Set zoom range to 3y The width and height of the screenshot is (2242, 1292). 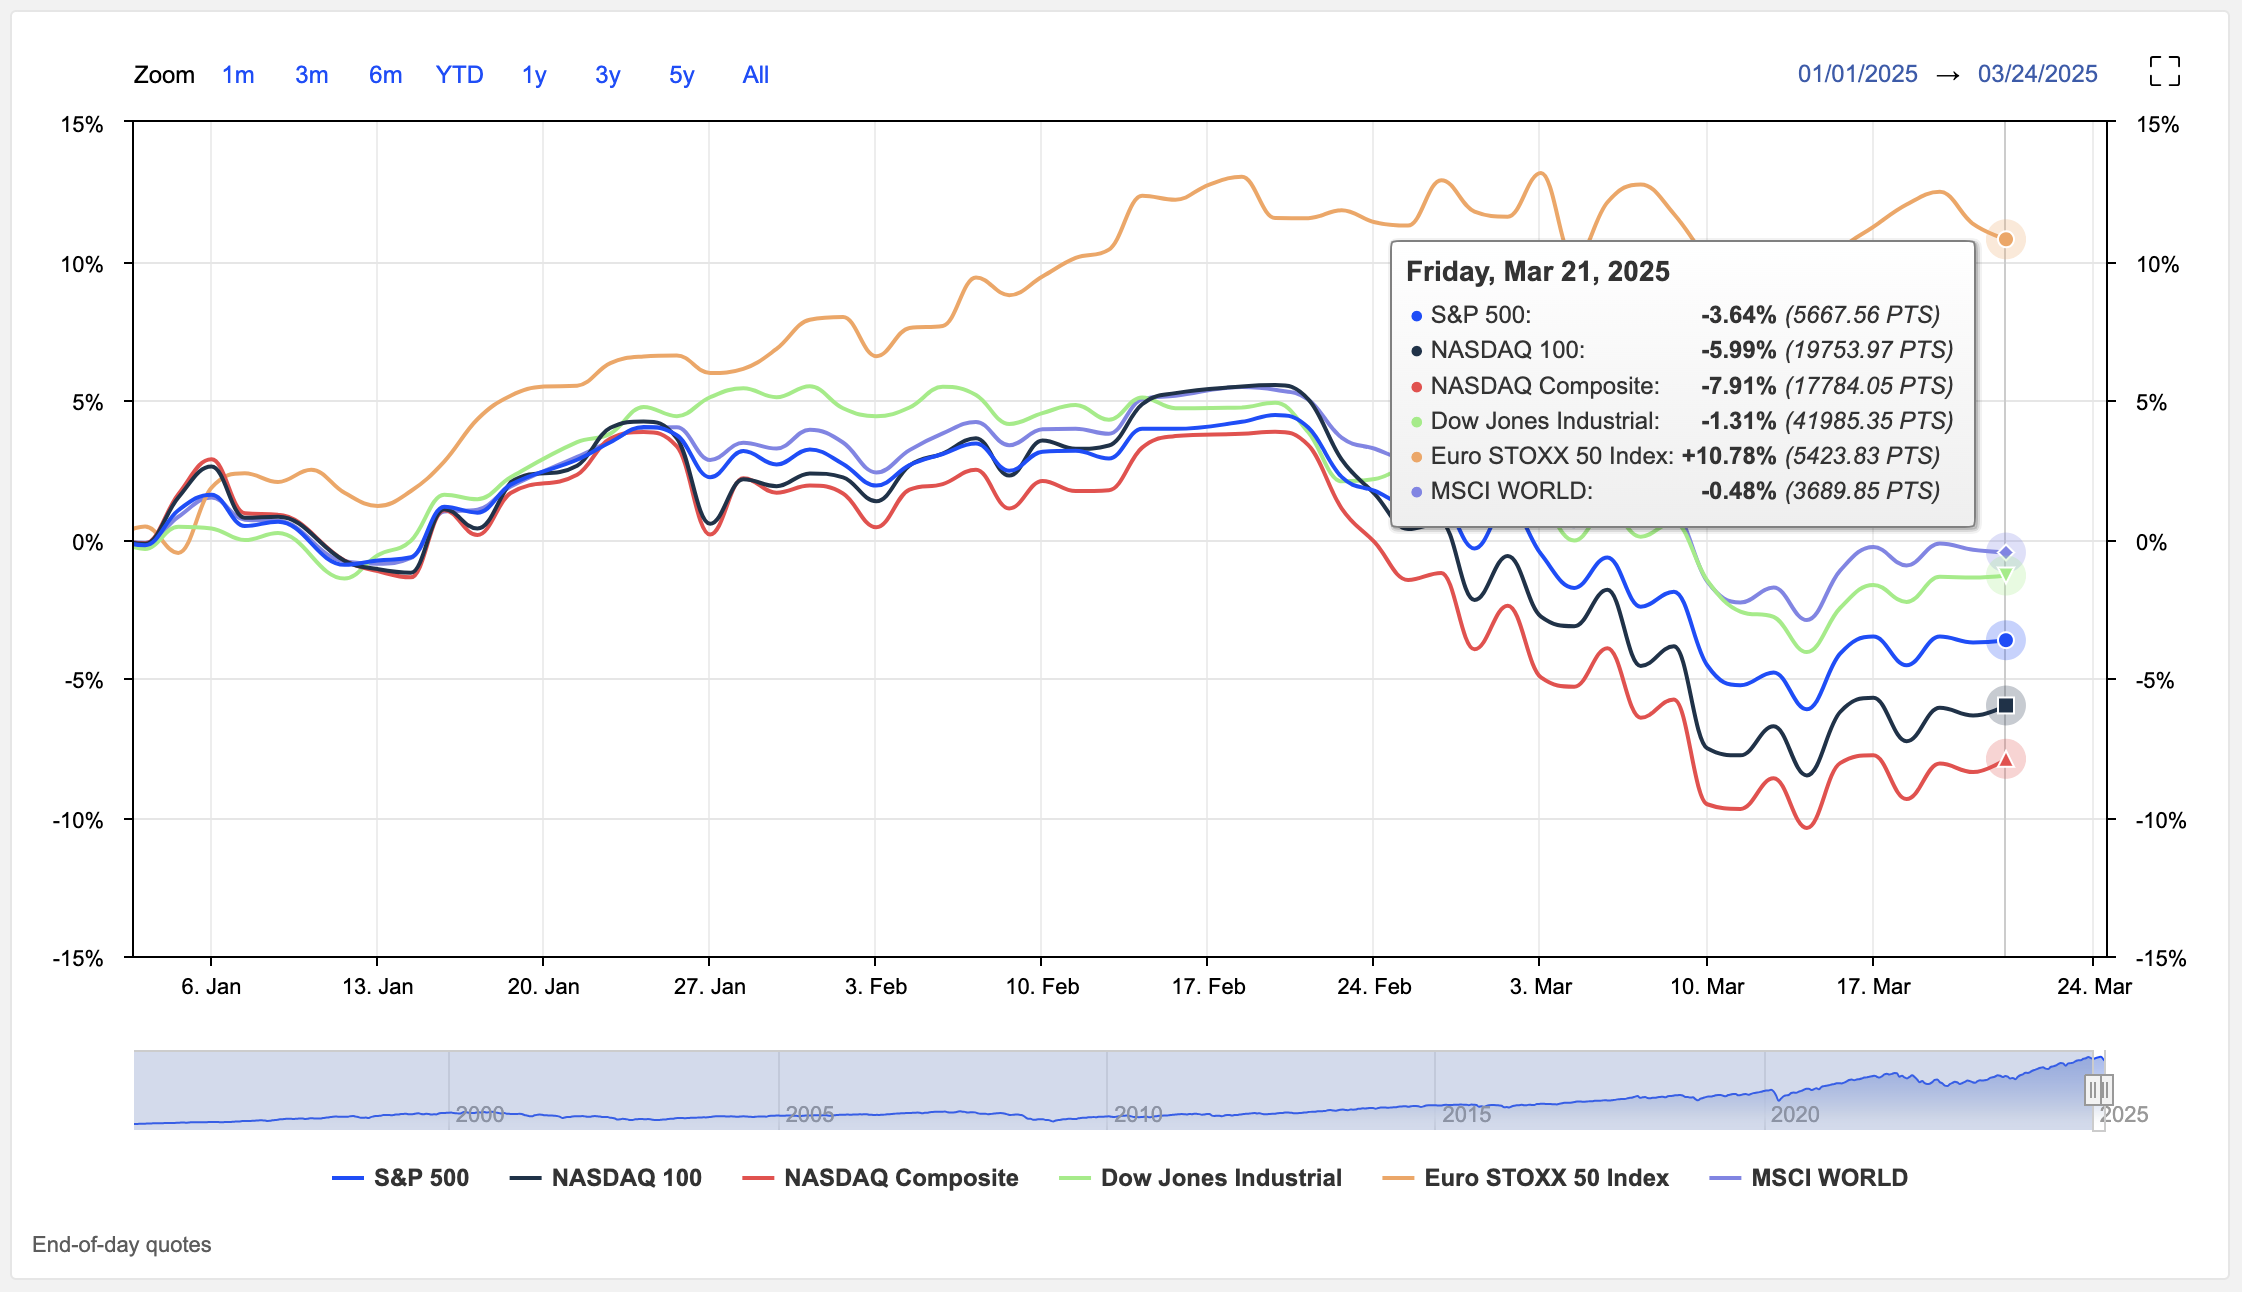click(x=607, y=75)
